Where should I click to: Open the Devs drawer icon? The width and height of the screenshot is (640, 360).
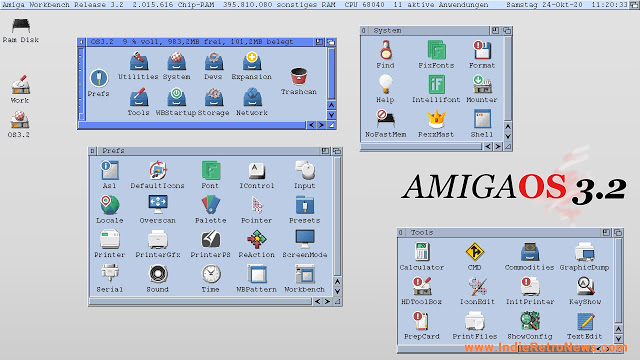213,61
